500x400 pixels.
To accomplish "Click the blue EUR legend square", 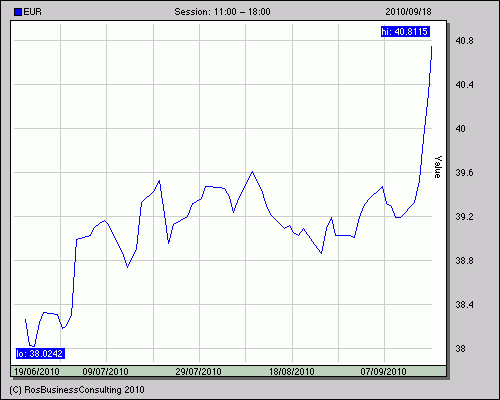I will tap(18, 12).
